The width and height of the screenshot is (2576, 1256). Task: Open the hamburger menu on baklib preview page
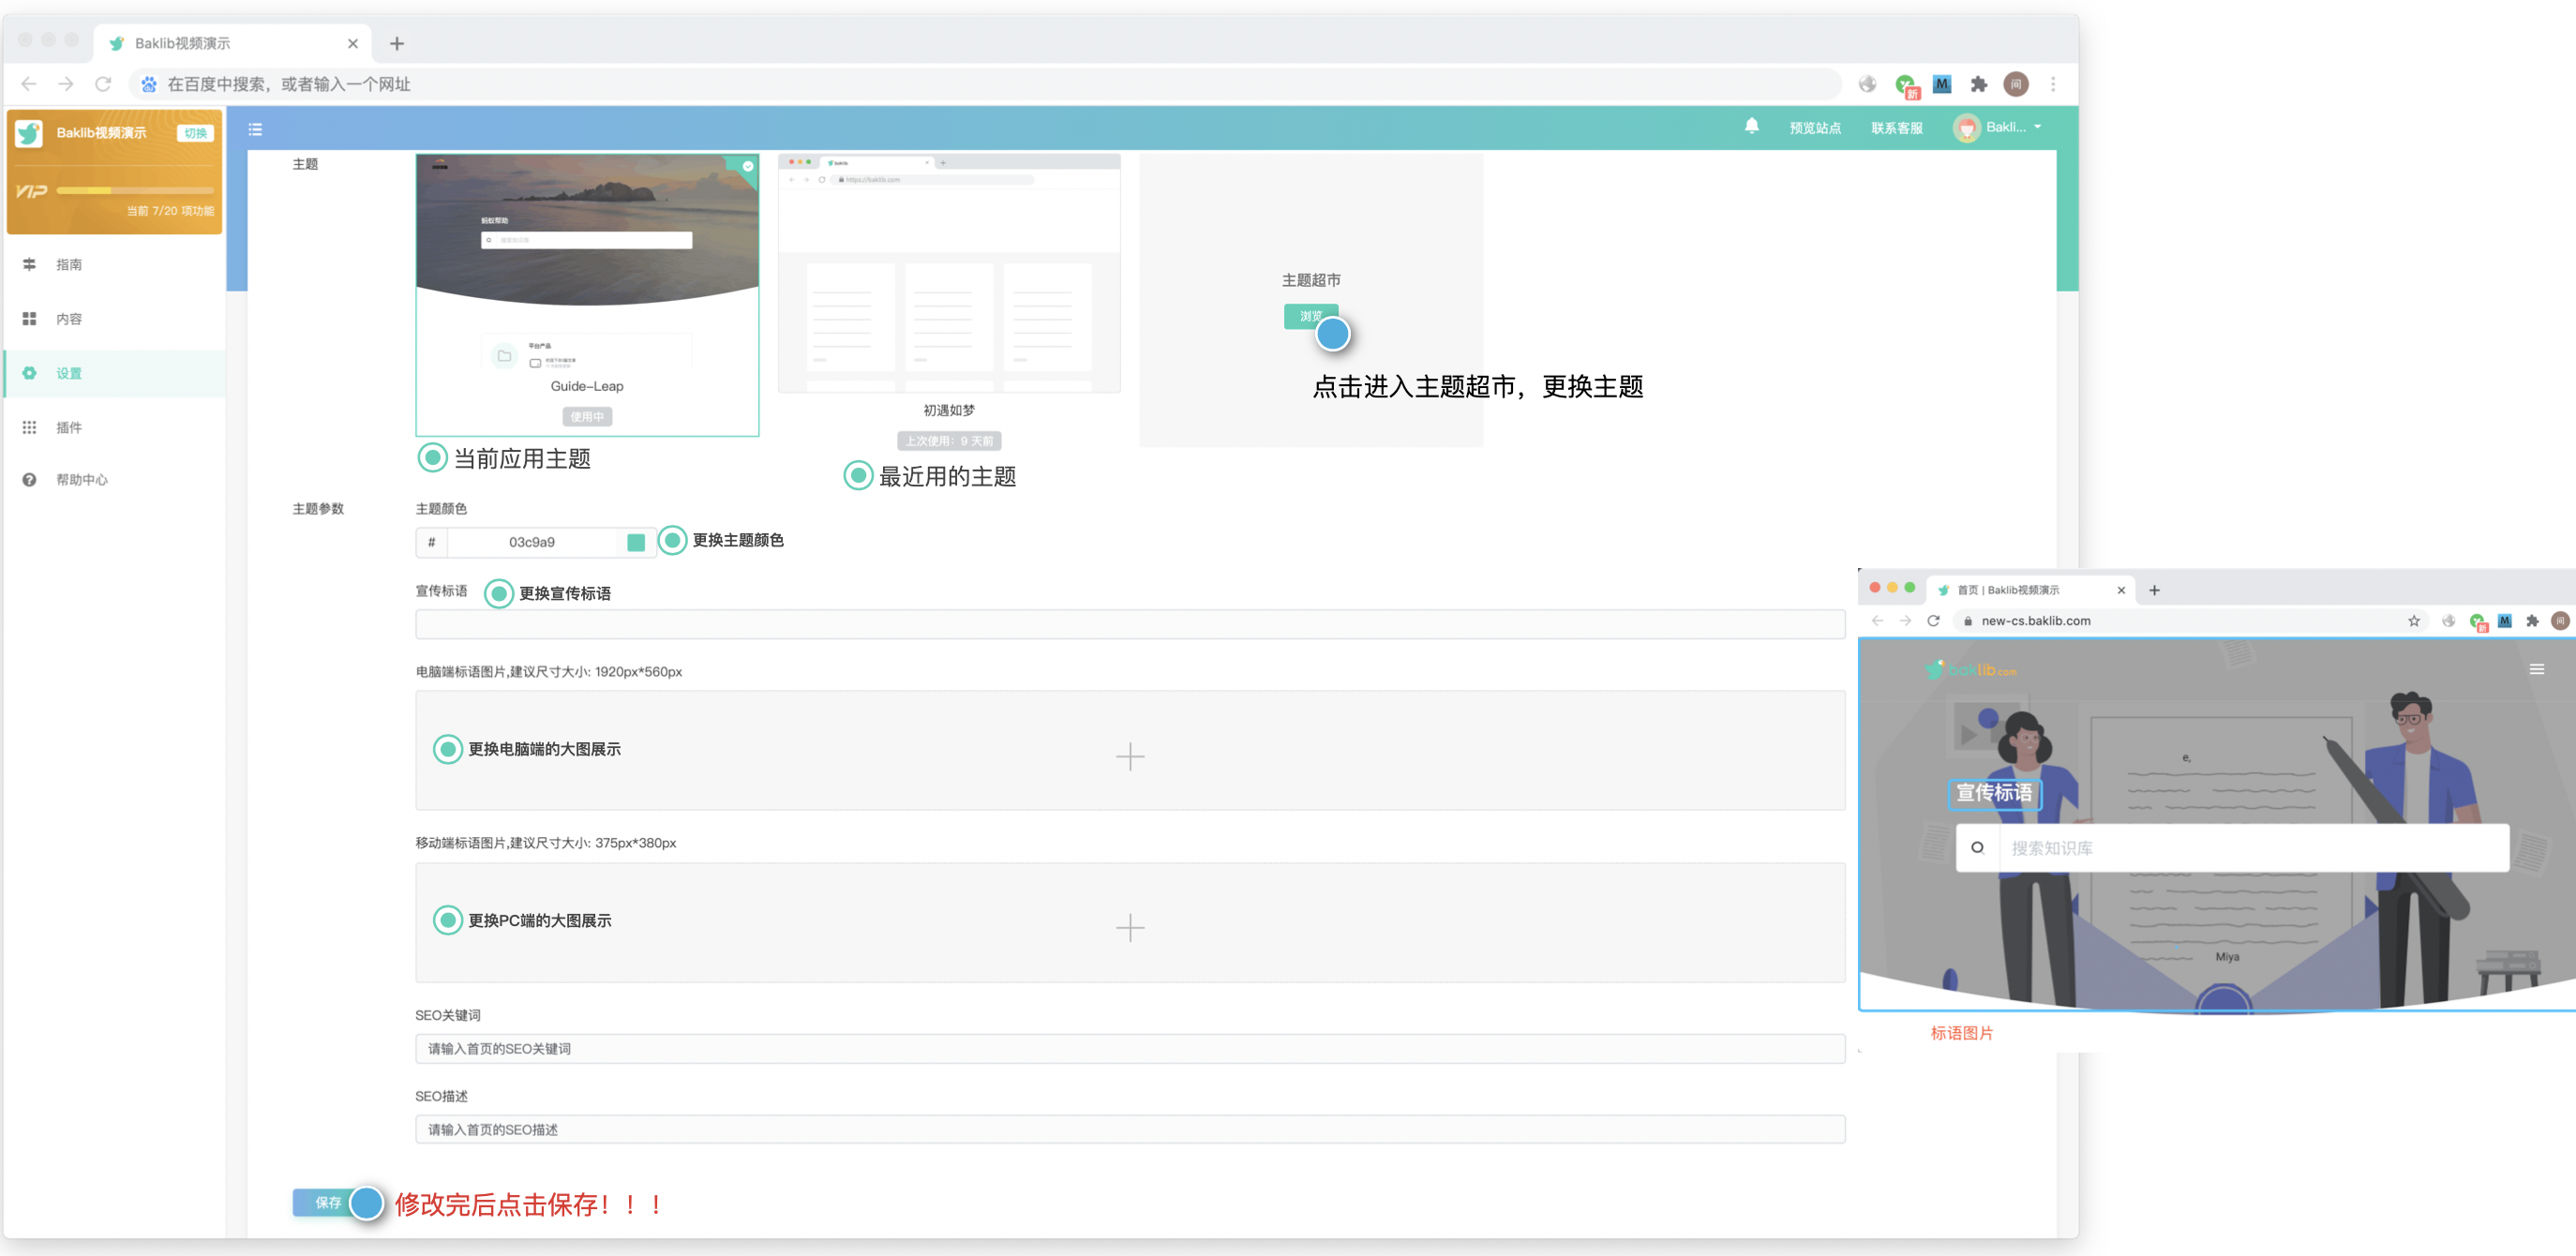click(x=2536, y=669)
